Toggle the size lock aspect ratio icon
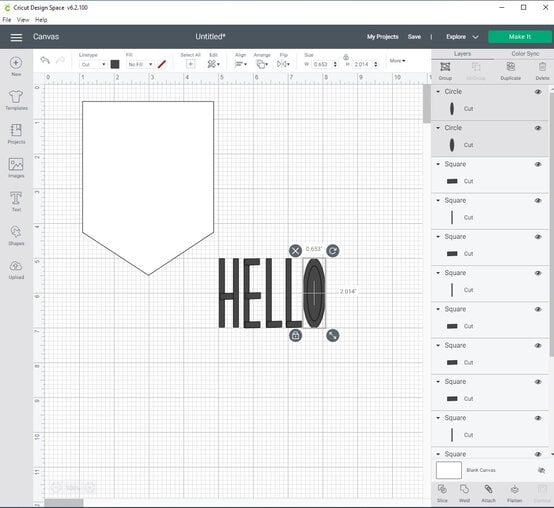This screenshot has width=554, height=508. [x=346, y=57]
